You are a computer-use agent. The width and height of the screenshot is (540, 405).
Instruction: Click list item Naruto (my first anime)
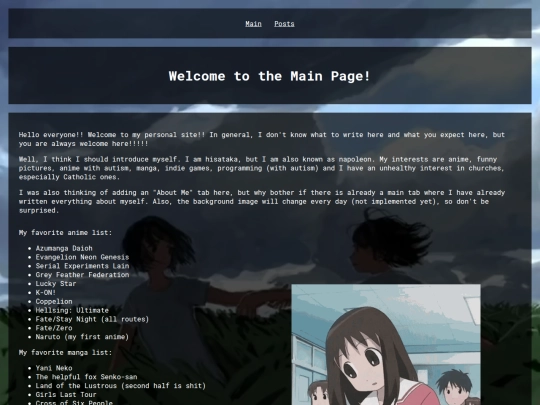click(82, 337)
